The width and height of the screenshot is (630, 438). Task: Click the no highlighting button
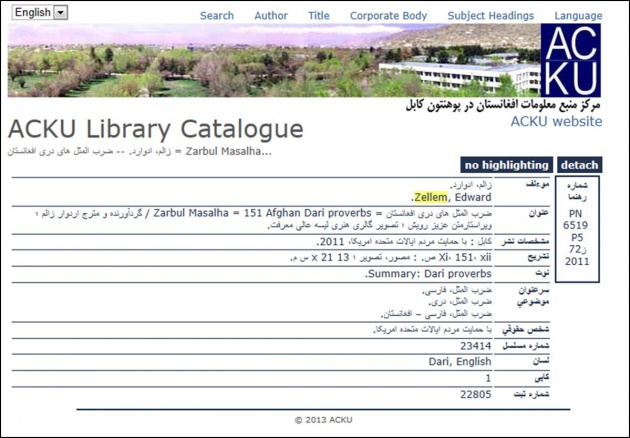point(506,165)
